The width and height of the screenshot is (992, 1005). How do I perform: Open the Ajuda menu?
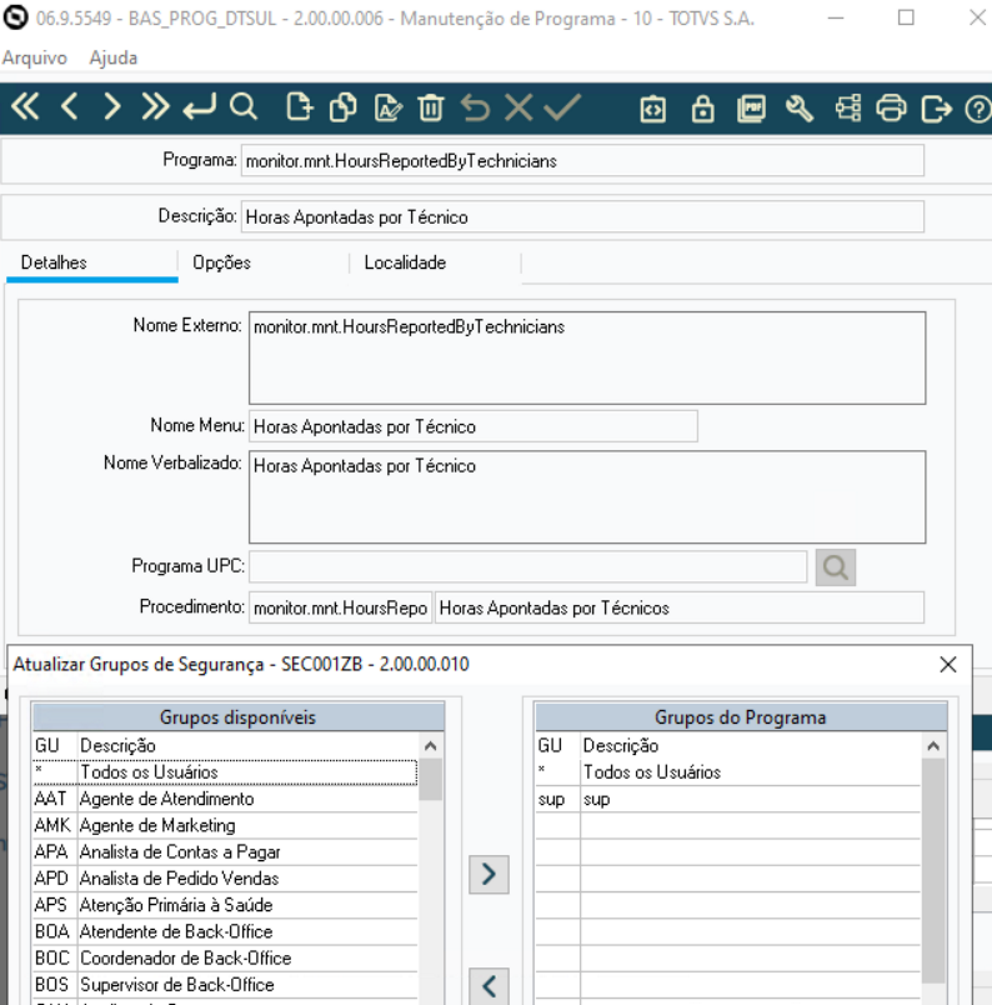point(113,58)
